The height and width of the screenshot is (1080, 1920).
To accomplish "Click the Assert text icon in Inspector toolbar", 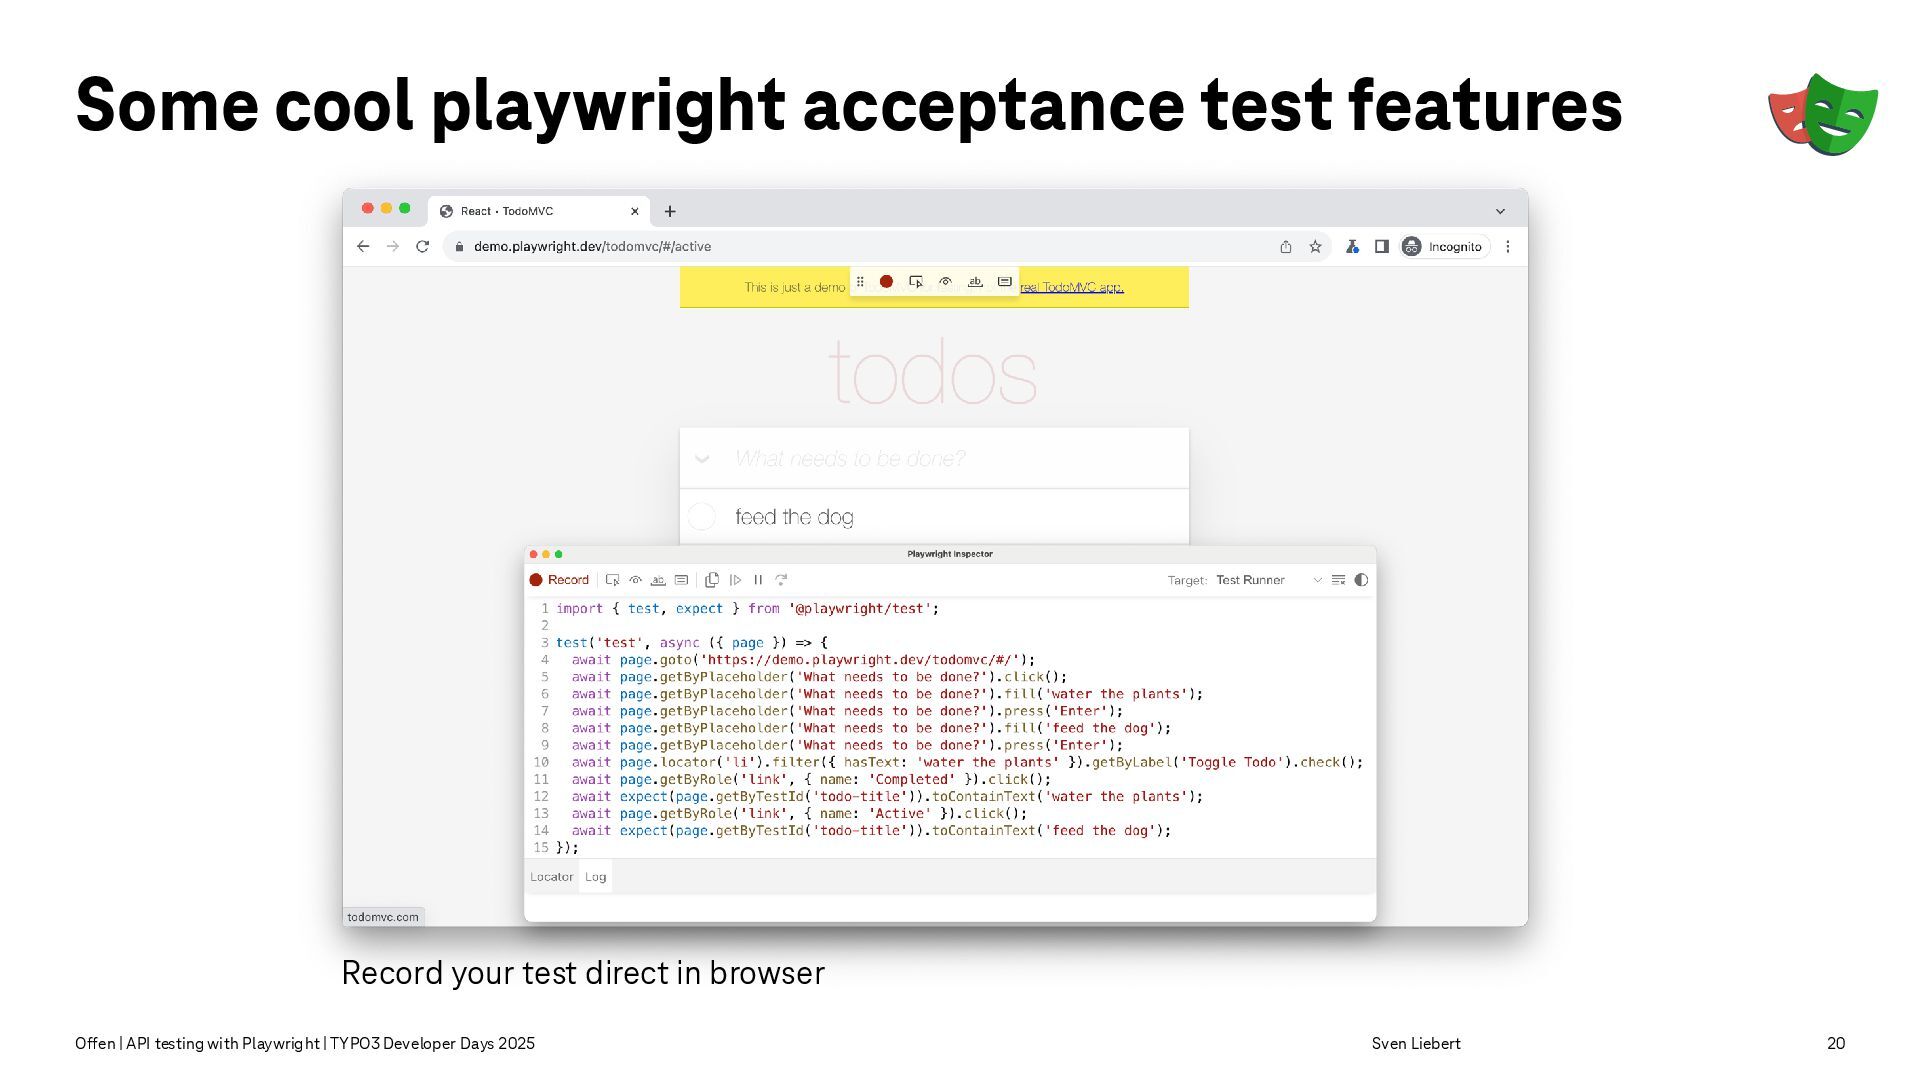I will pos(658,580).
